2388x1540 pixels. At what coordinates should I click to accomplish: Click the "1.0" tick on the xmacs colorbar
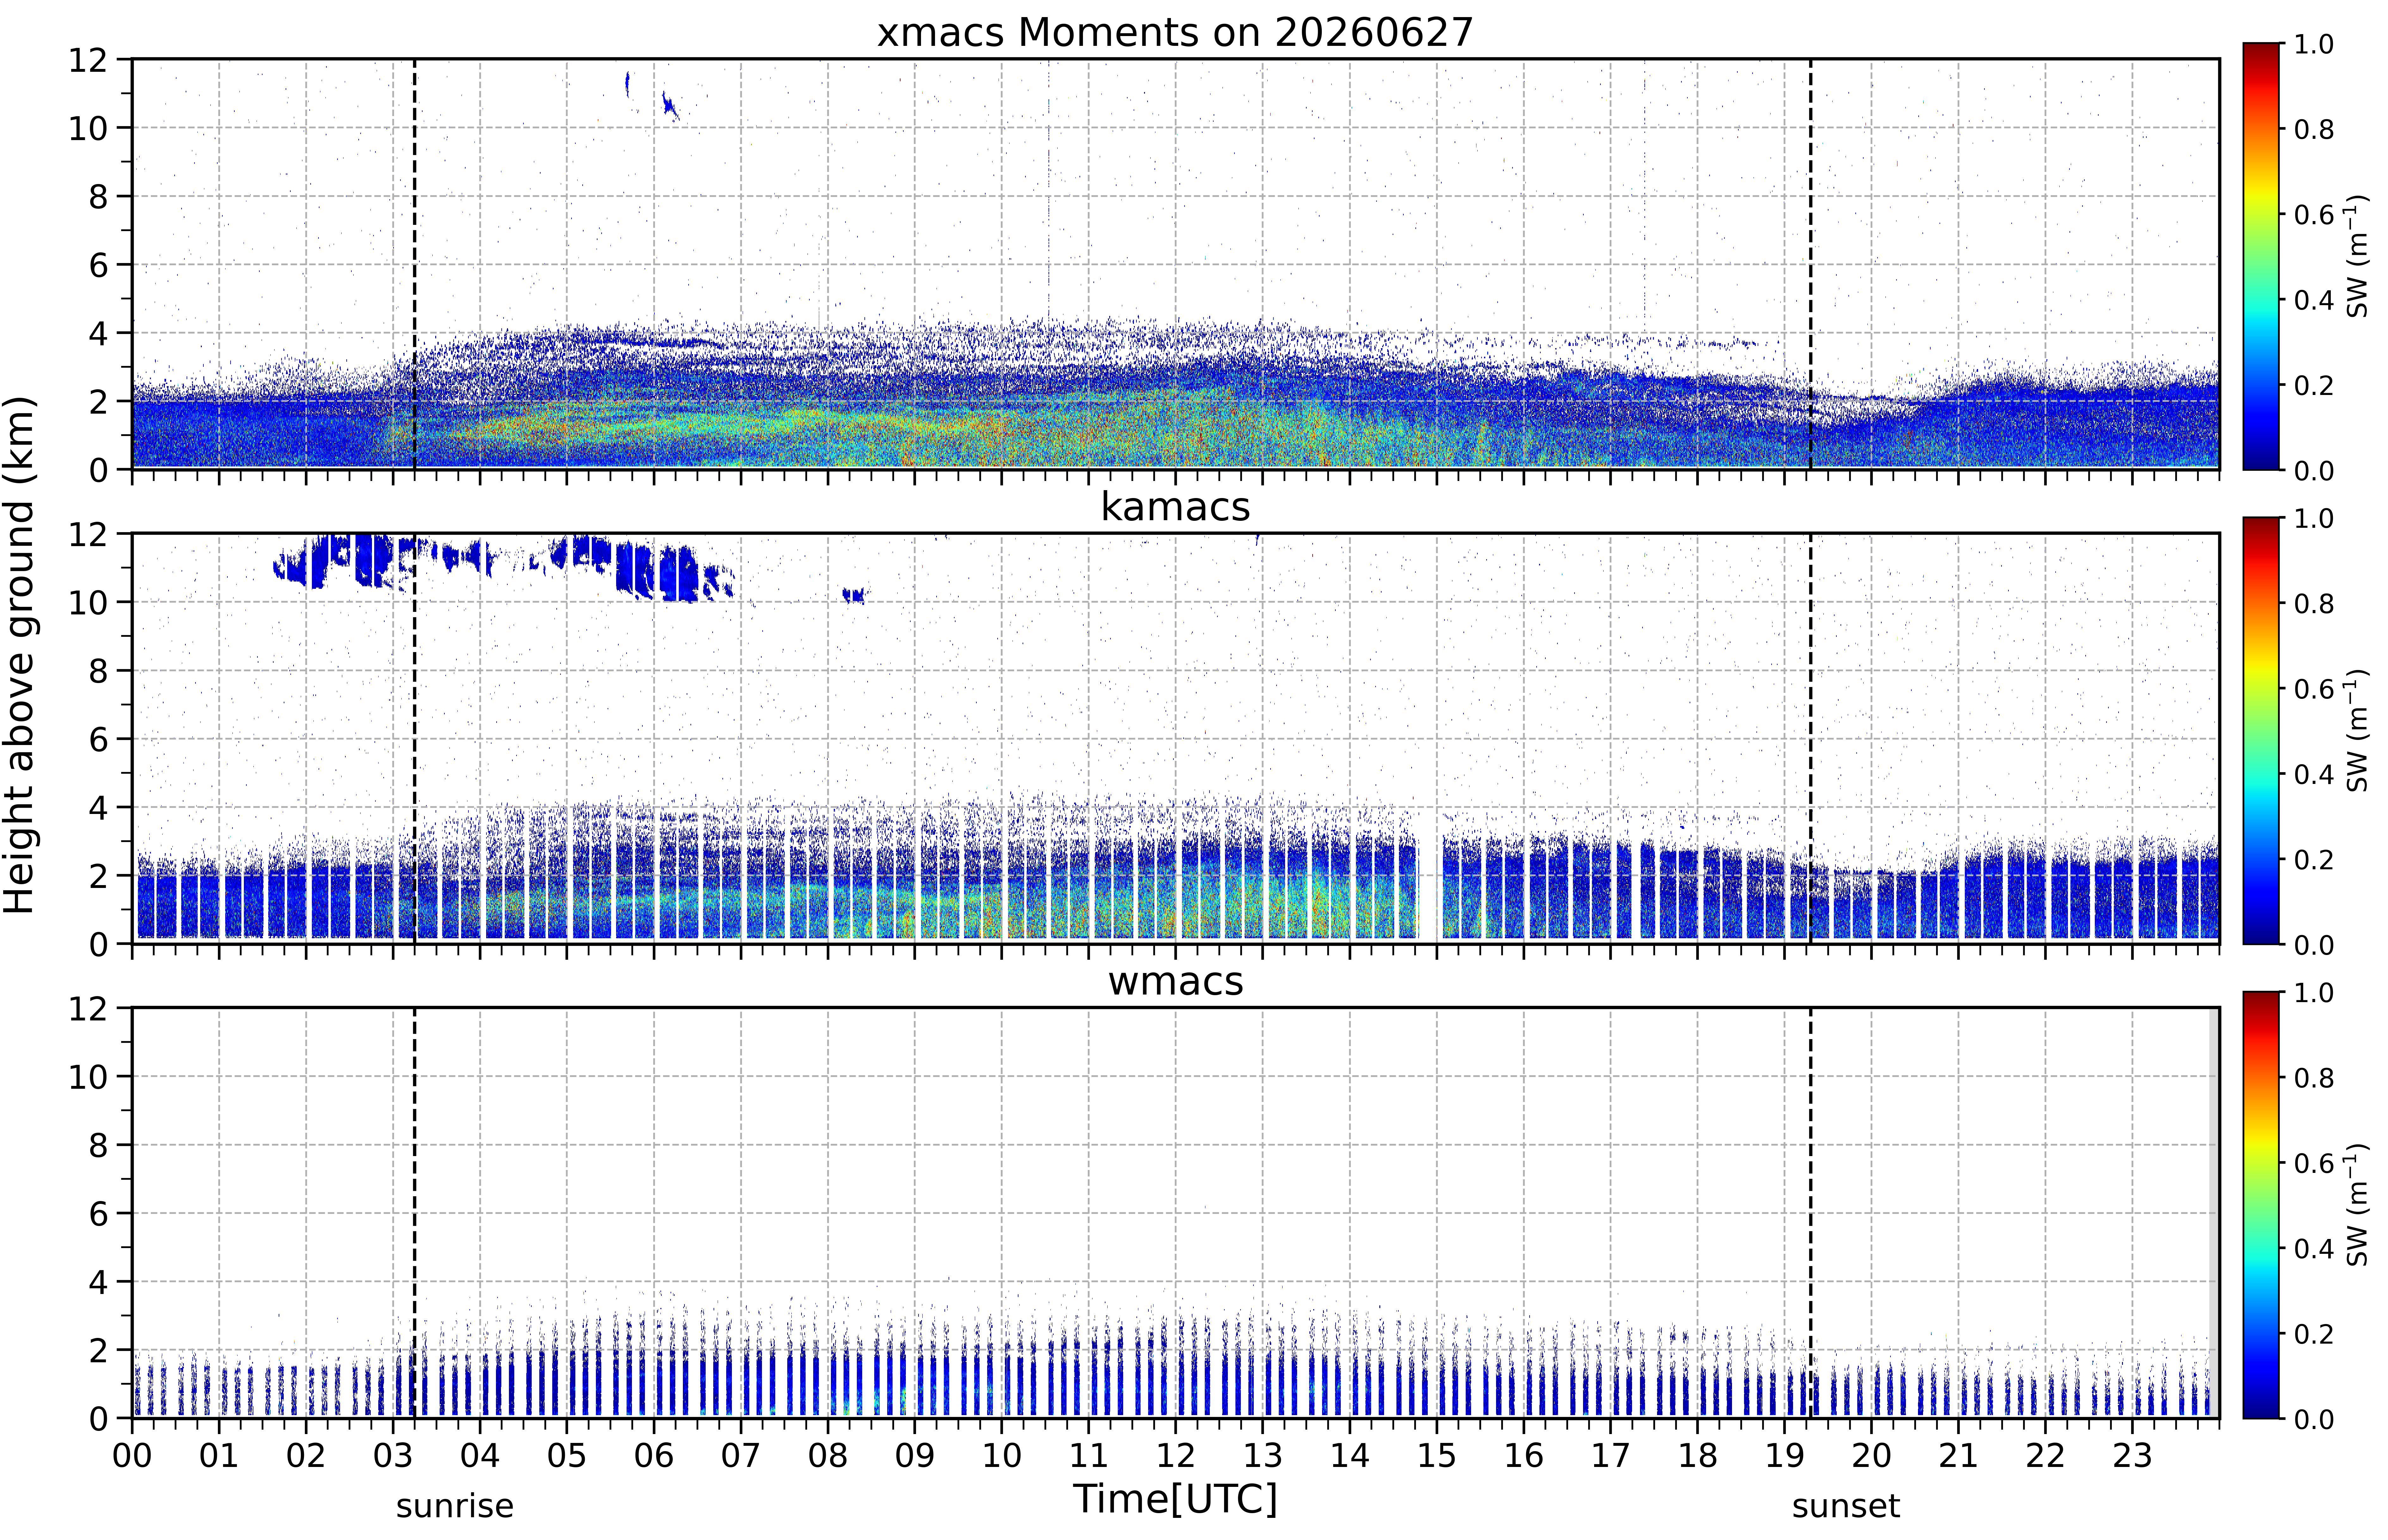point(2314,44)
